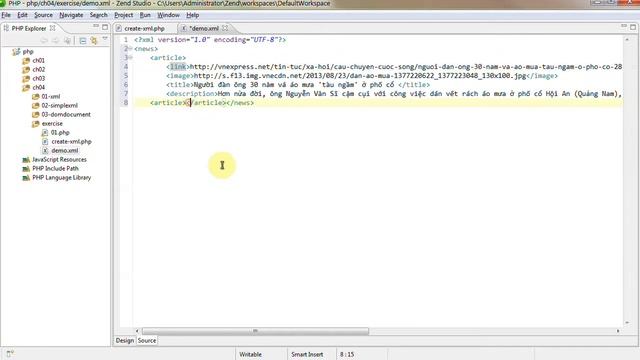Click the exercise folder icon
Viewport: 640px width, 360px height.
tap(36, 123)
